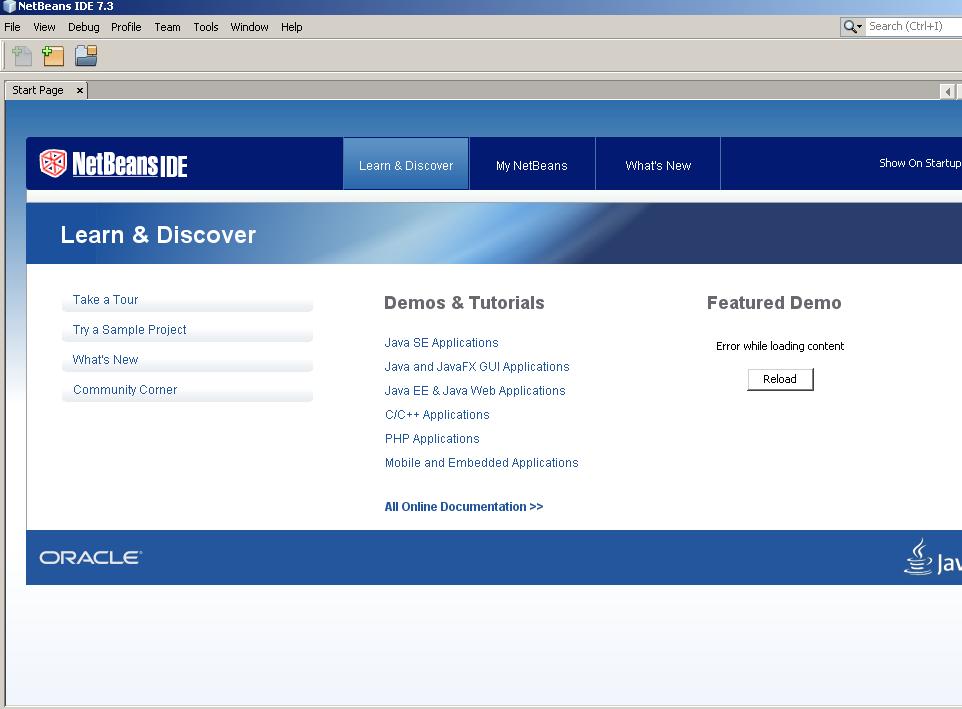The height and width of the screenshot is (709, 962).
Task: Click the New File toolbar icon
Action: pyautogui.click(x=21, y=56)
